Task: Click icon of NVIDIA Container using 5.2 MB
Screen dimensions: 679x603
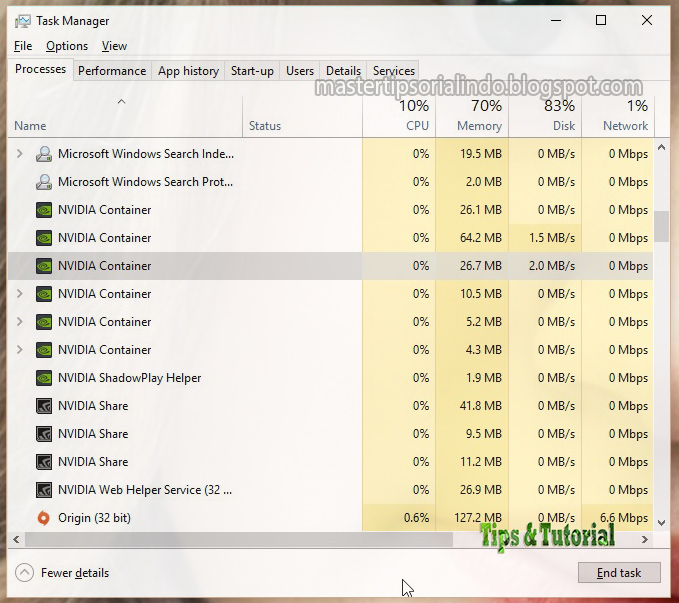Action: click(44, 322)
